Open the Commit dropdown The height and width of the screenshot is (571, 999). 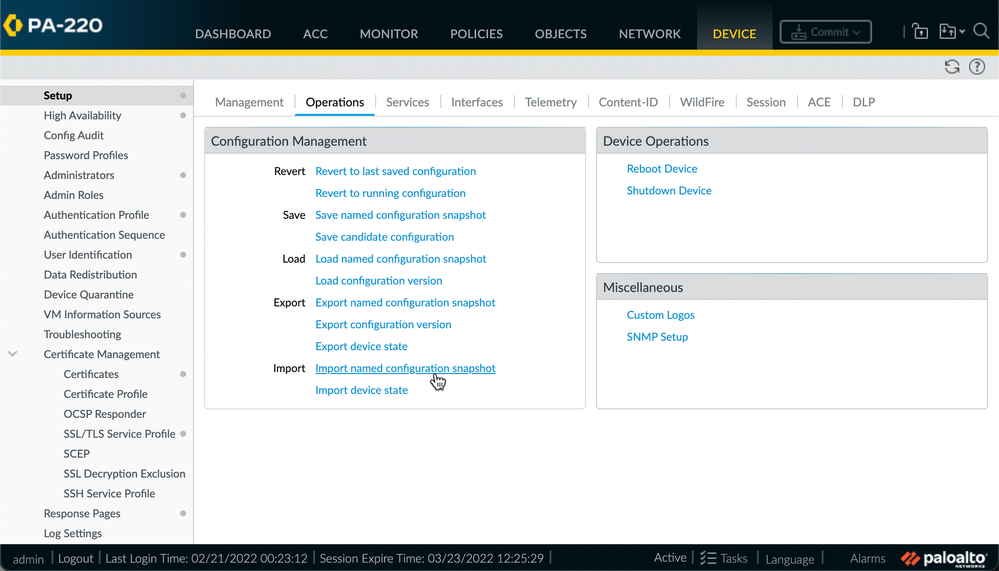pyautogui.click(x=825, y=32)
